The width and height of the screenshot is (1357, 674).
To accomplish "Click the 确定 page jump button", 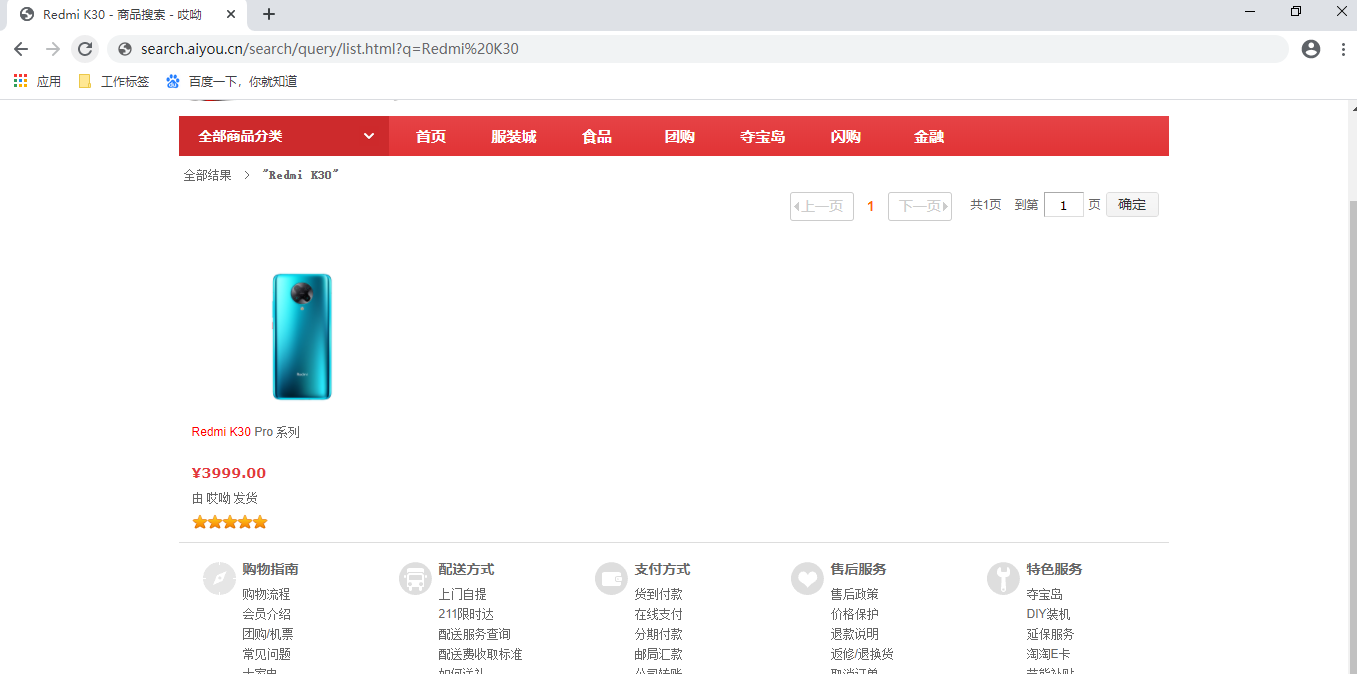I will click(1132, 205).
